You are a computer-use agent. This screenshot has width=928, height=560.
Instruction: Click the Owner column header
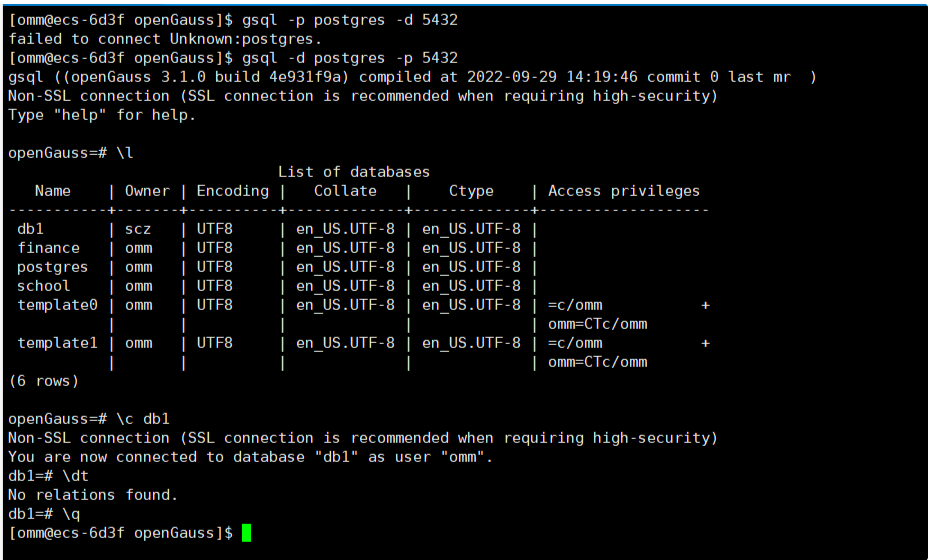(x=147, y=191)
